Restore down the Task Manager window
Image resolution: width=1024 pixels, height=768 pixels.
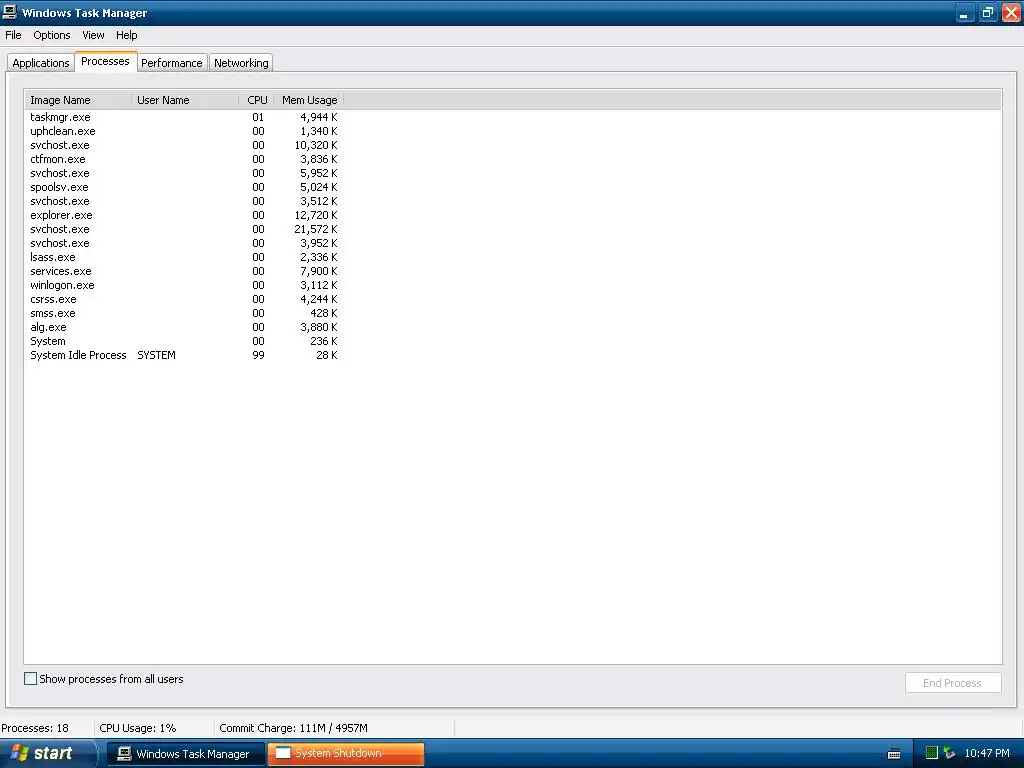pyautogui.click(x=987, y=12)
